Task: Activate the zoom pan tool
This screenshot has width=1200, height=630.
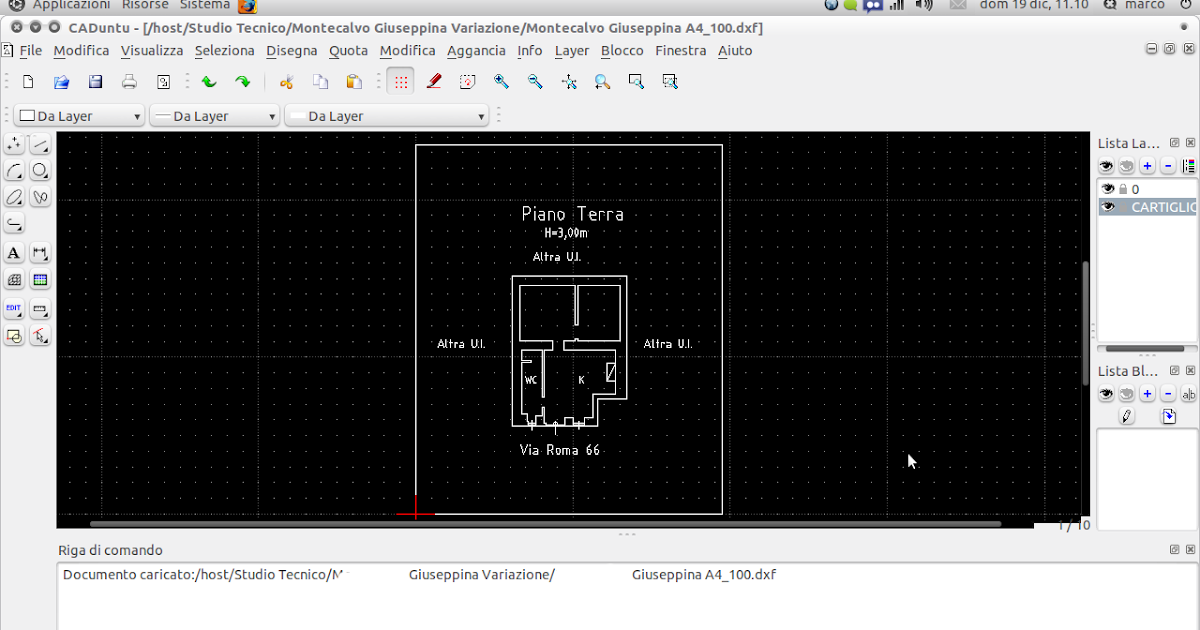Action: click(670, 82)
